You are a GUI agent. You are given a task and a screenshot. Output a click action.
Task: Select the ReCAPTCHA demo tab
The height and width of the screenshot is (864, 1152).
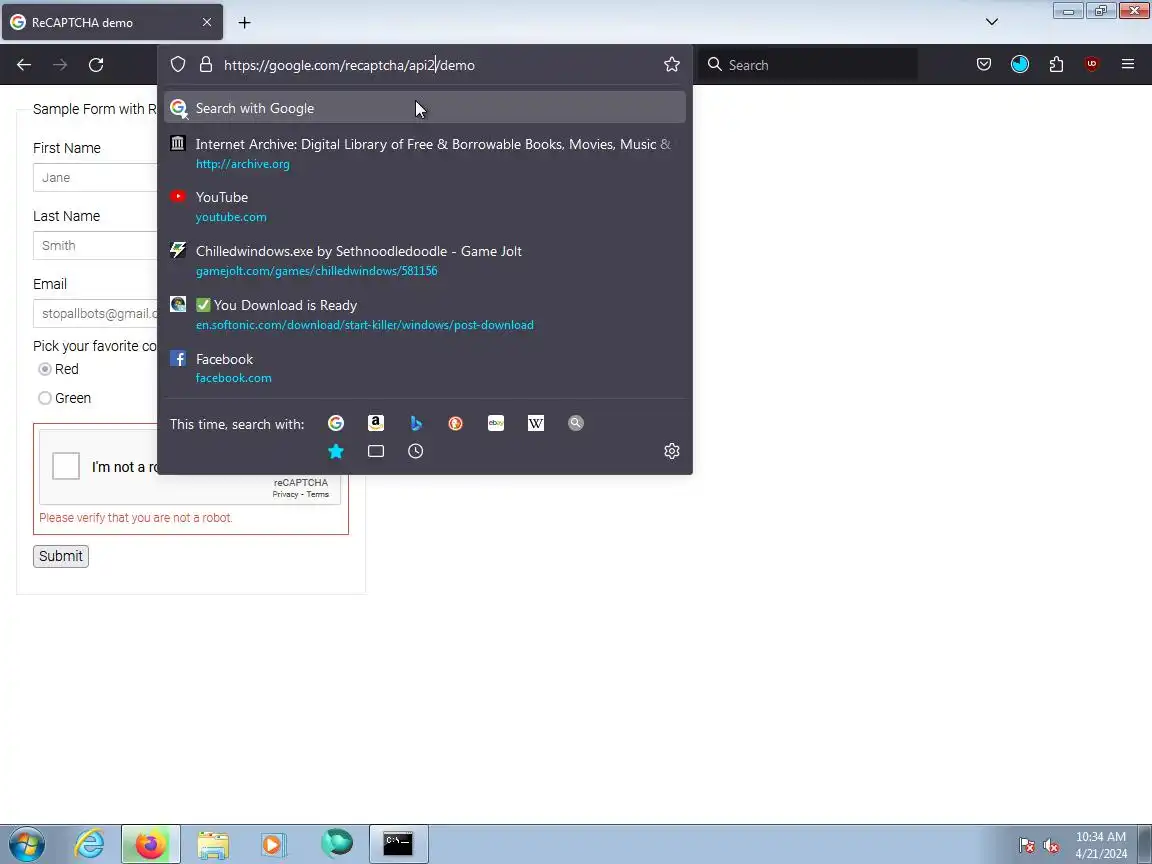coord(112,23)
